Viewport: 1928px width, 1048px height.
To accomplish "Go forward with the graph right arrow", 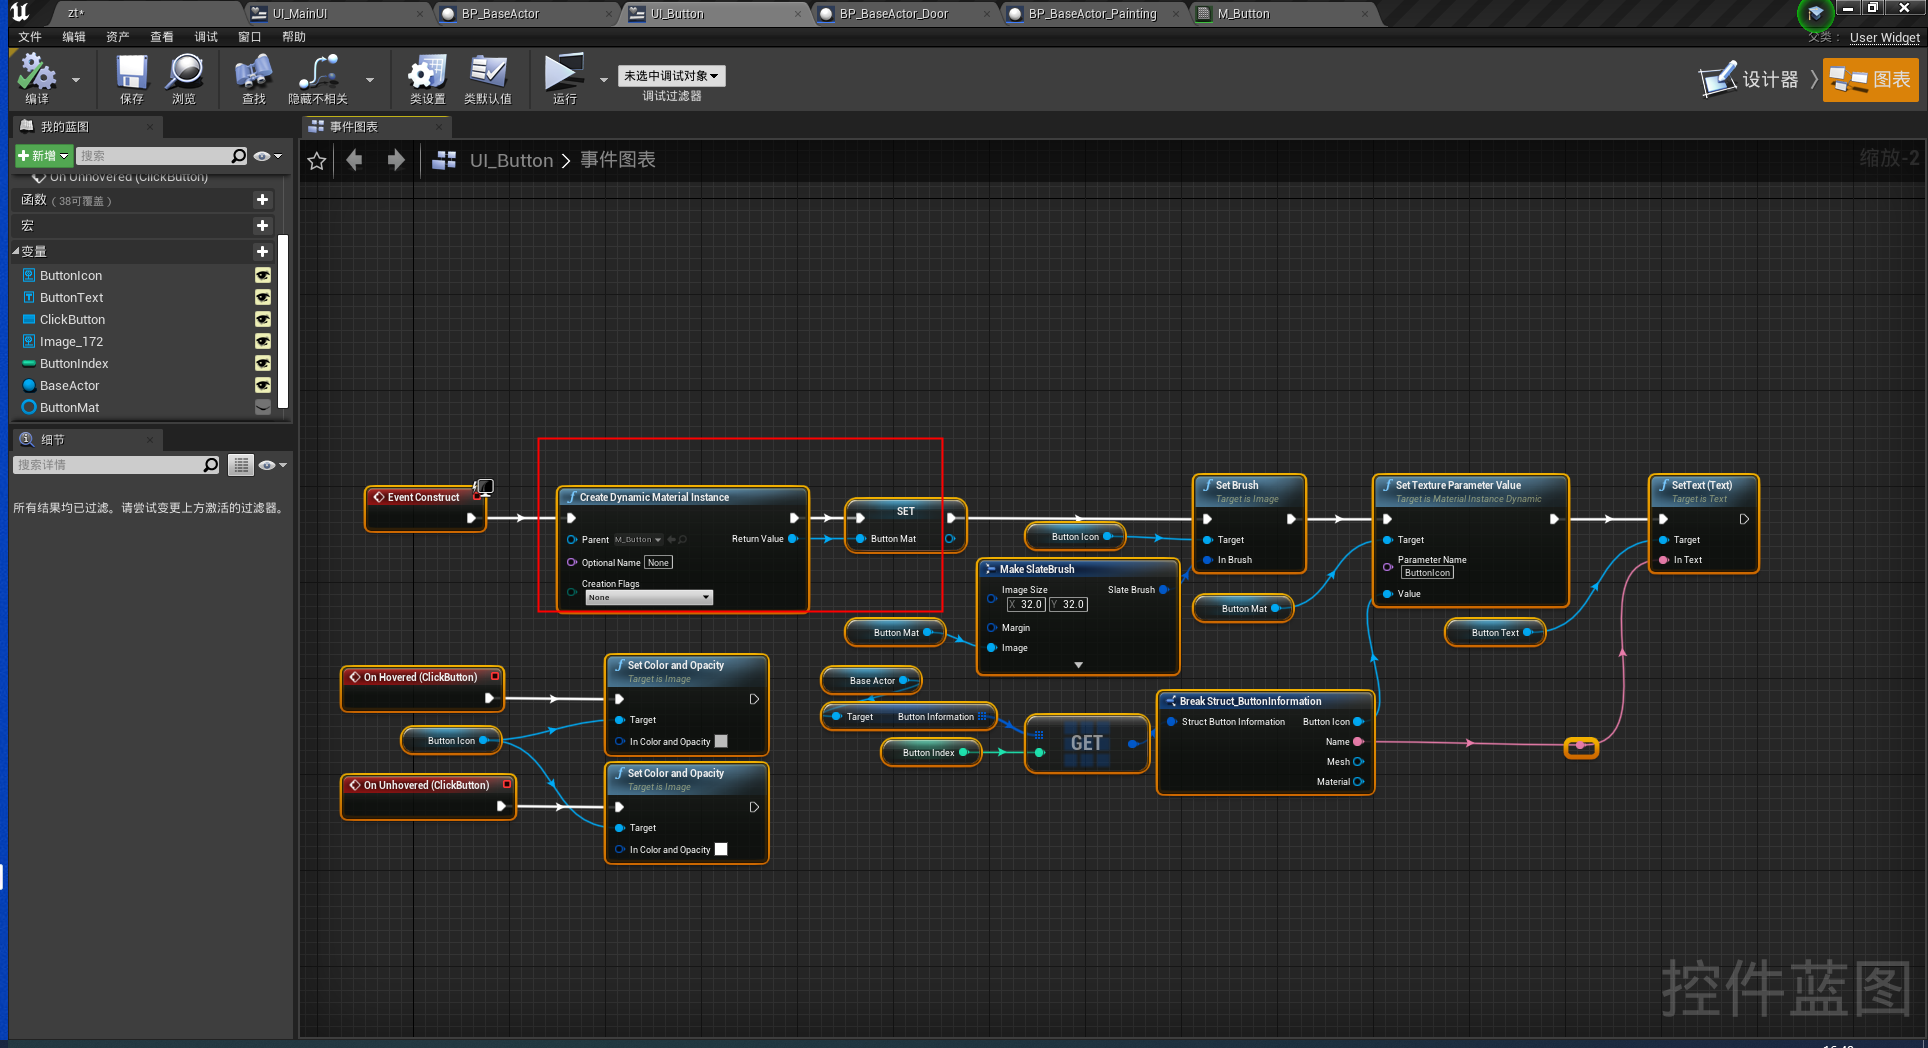I will (x=396, y=160).
